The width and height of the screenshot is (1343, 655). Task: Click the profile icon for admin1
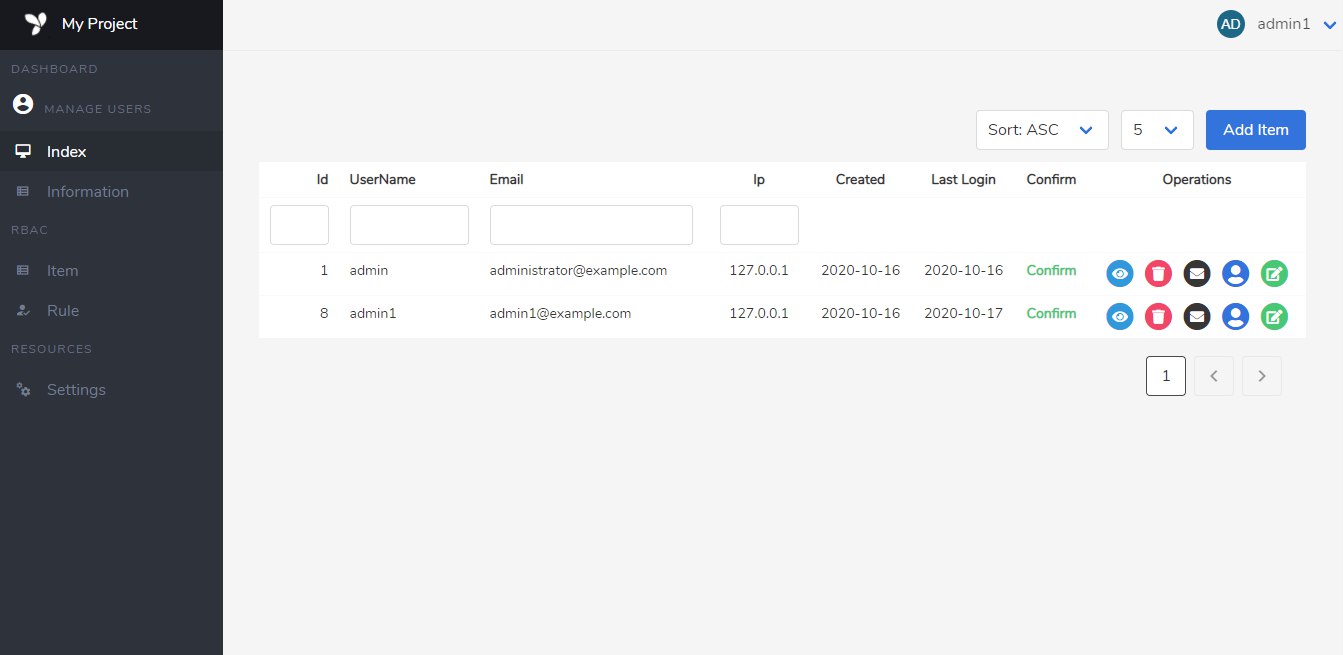click(x=1236, y=317)
